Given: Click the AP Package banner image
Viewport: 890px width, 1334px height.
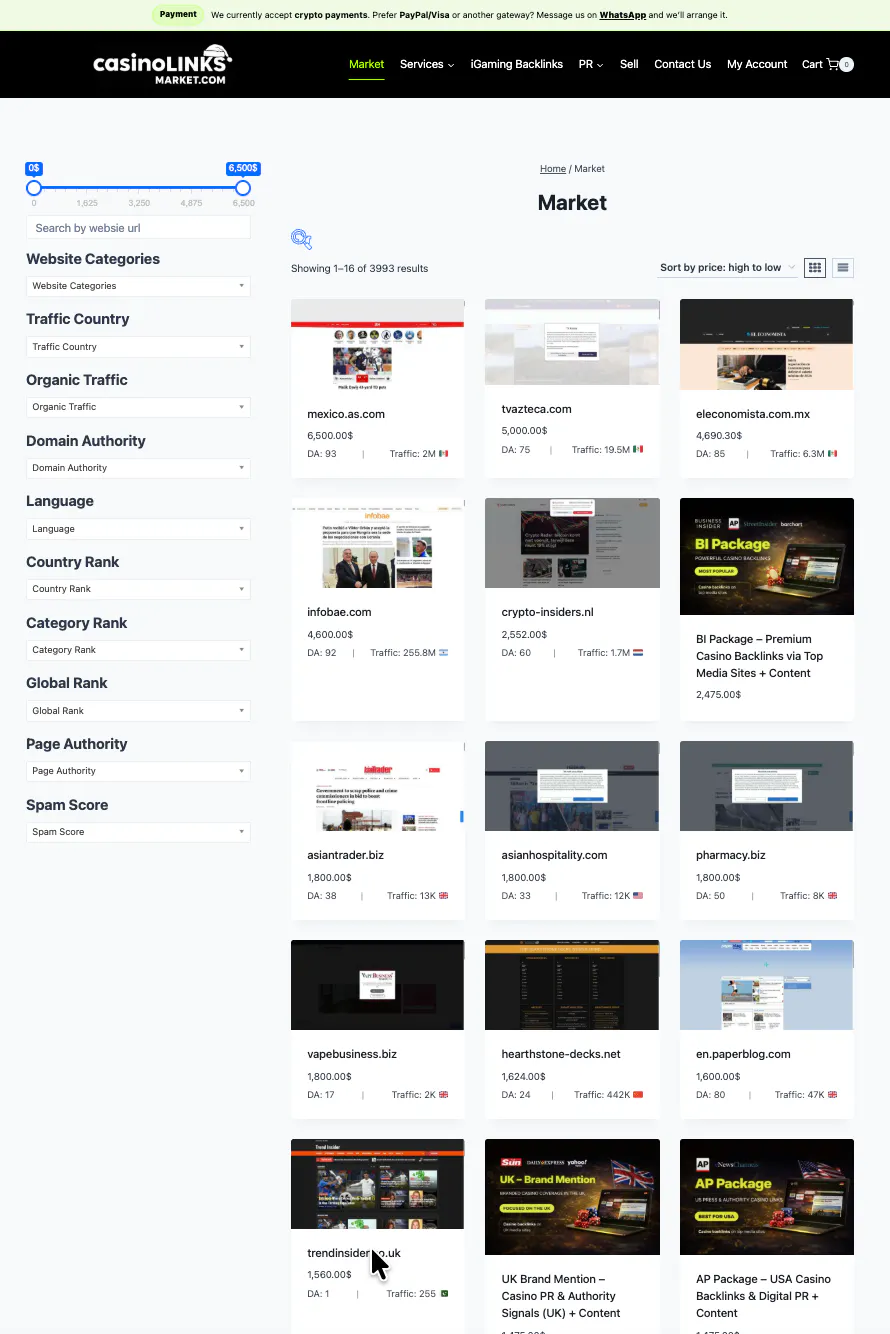Looking at the screenshot, I should coord(767,1197).
